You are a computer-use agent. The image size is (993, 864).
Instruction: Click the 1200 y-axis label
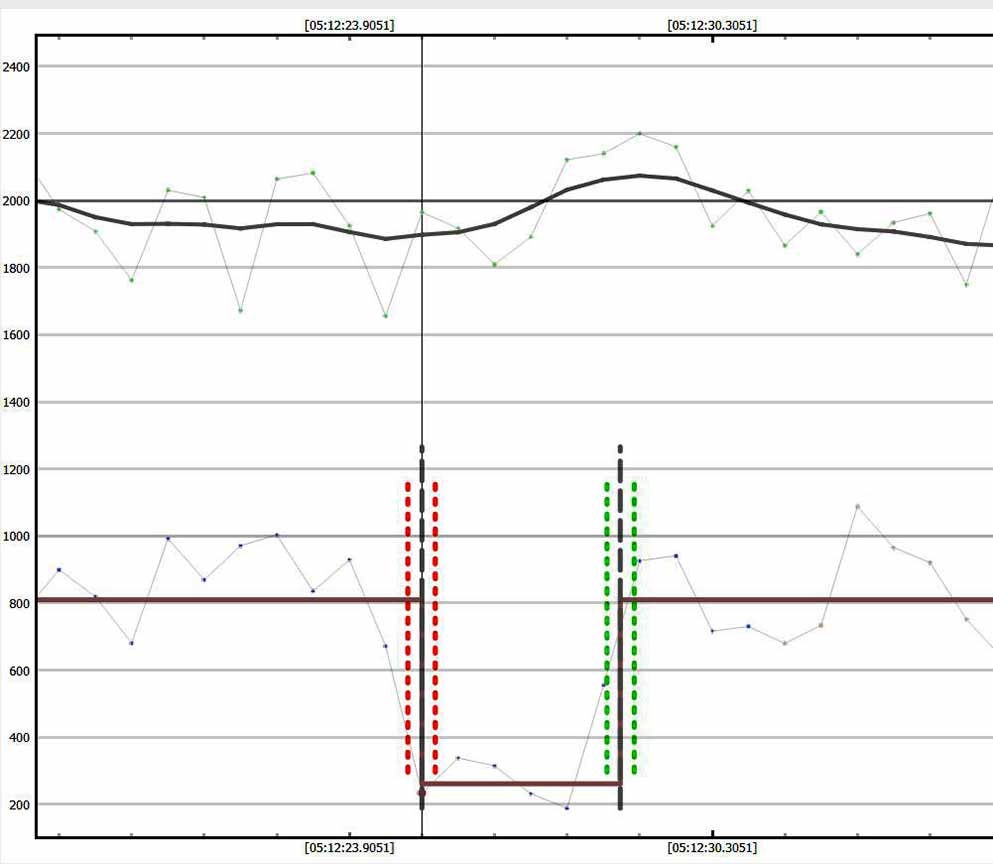(x=16, y=469)
